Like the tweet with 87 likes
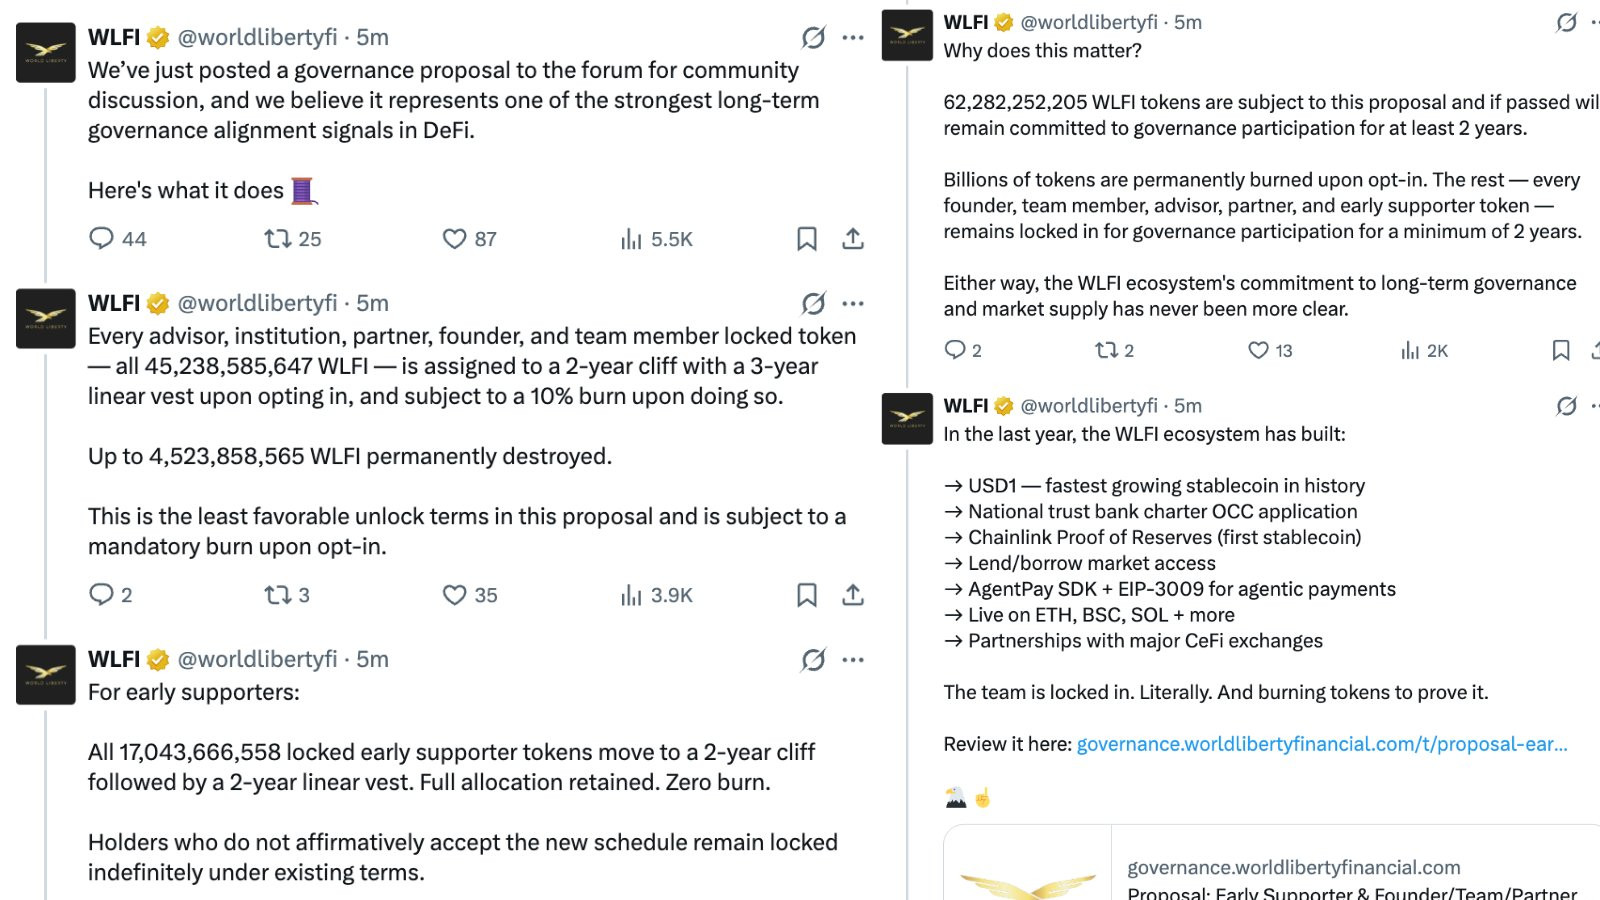Viewport: 1600px width, 900px height. click(x=455, y=239)
